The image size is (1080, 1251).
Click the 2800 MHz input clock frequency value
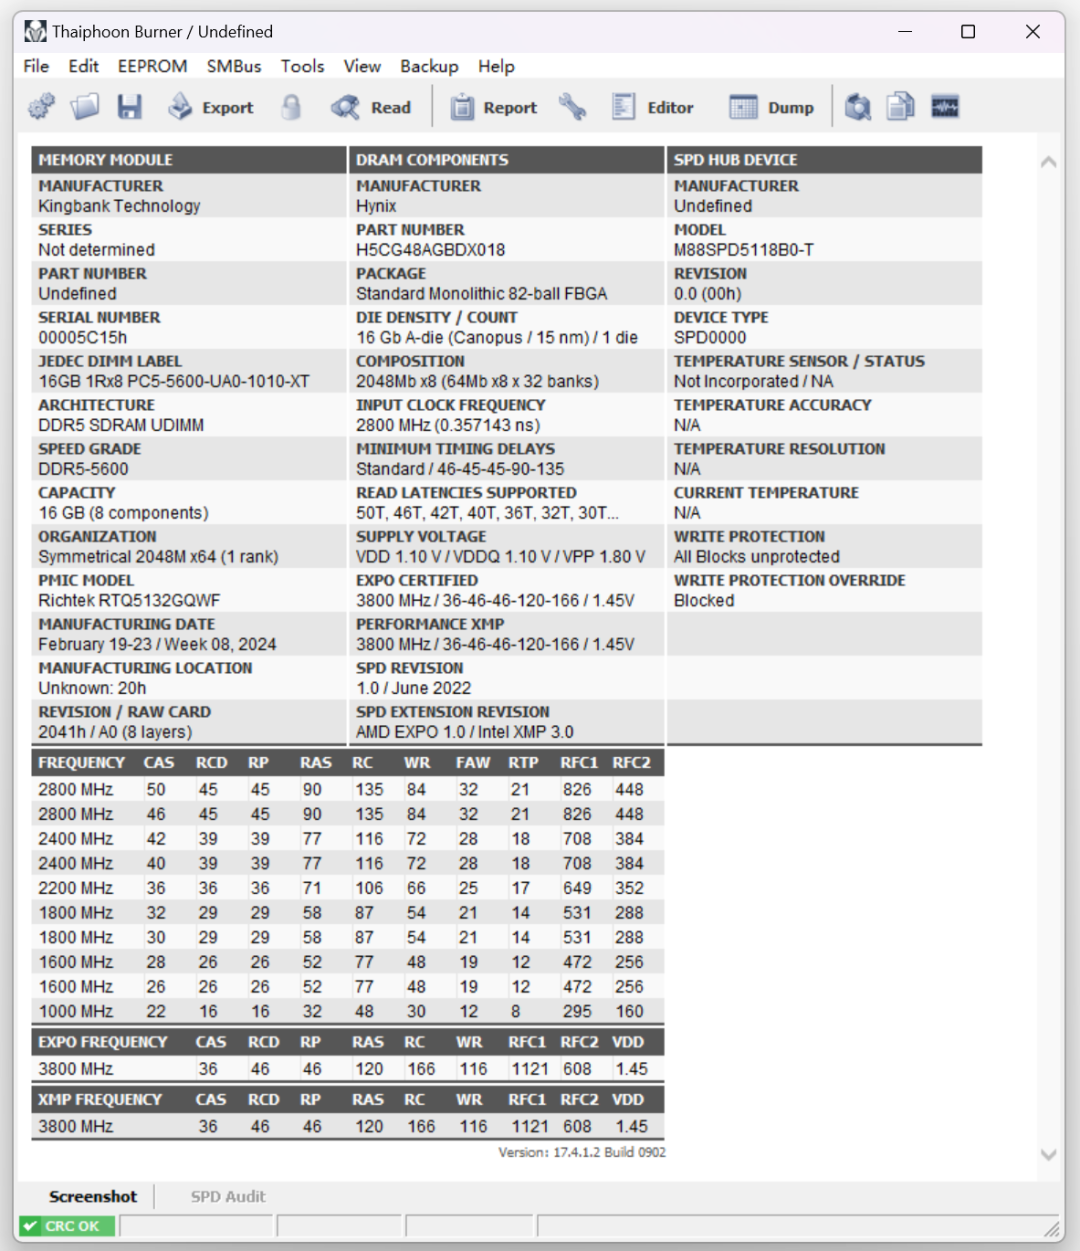[x=448, y=426]
